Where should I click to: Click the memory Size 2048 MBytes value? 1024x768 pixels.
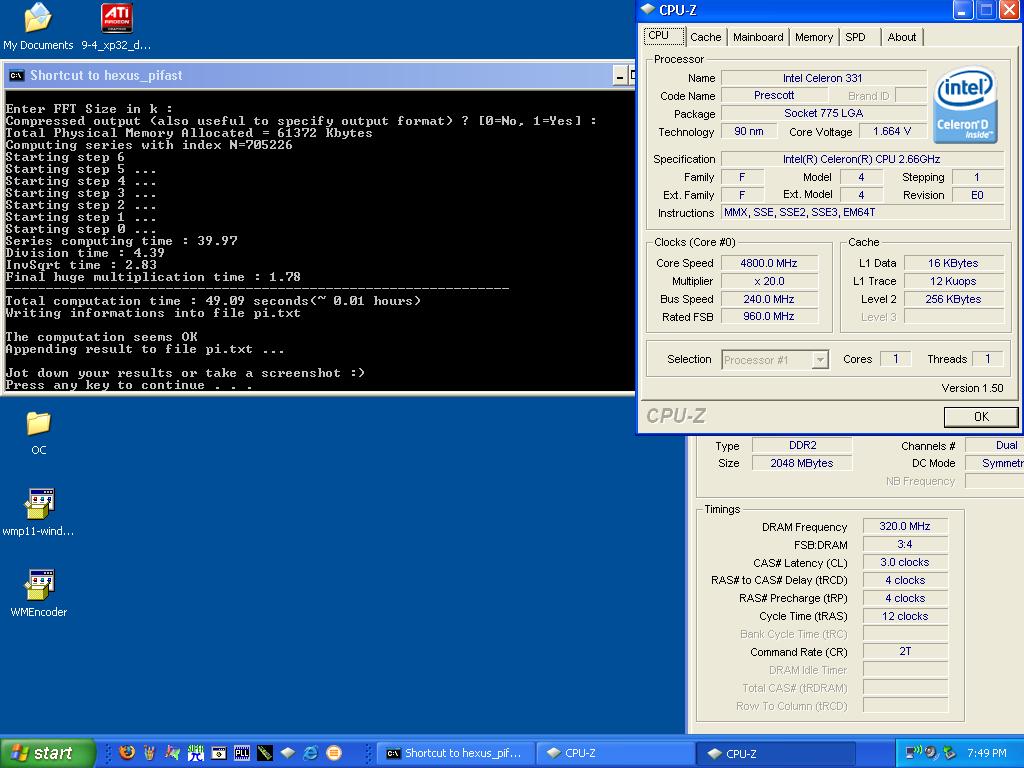(802, 463)
